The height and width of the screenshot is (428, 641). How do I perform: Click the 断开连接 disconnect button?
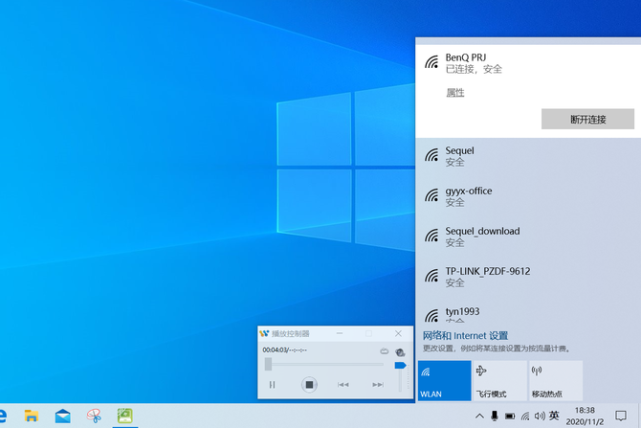click(x=587, y=119)
